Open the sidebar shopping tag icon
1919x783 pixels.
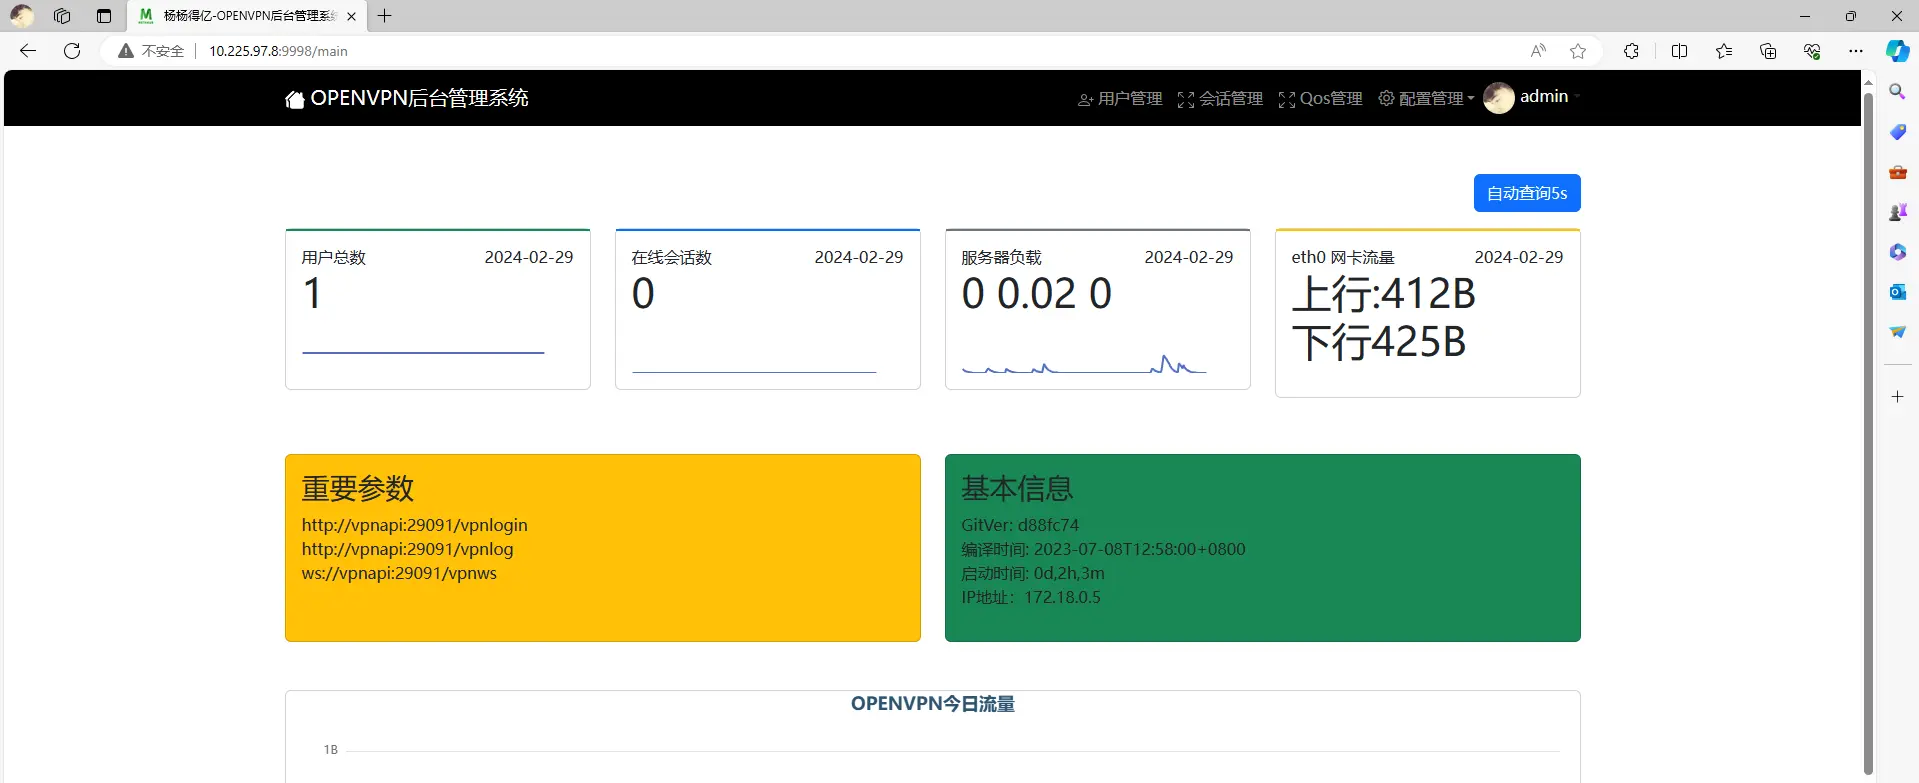coord(1897,132)
